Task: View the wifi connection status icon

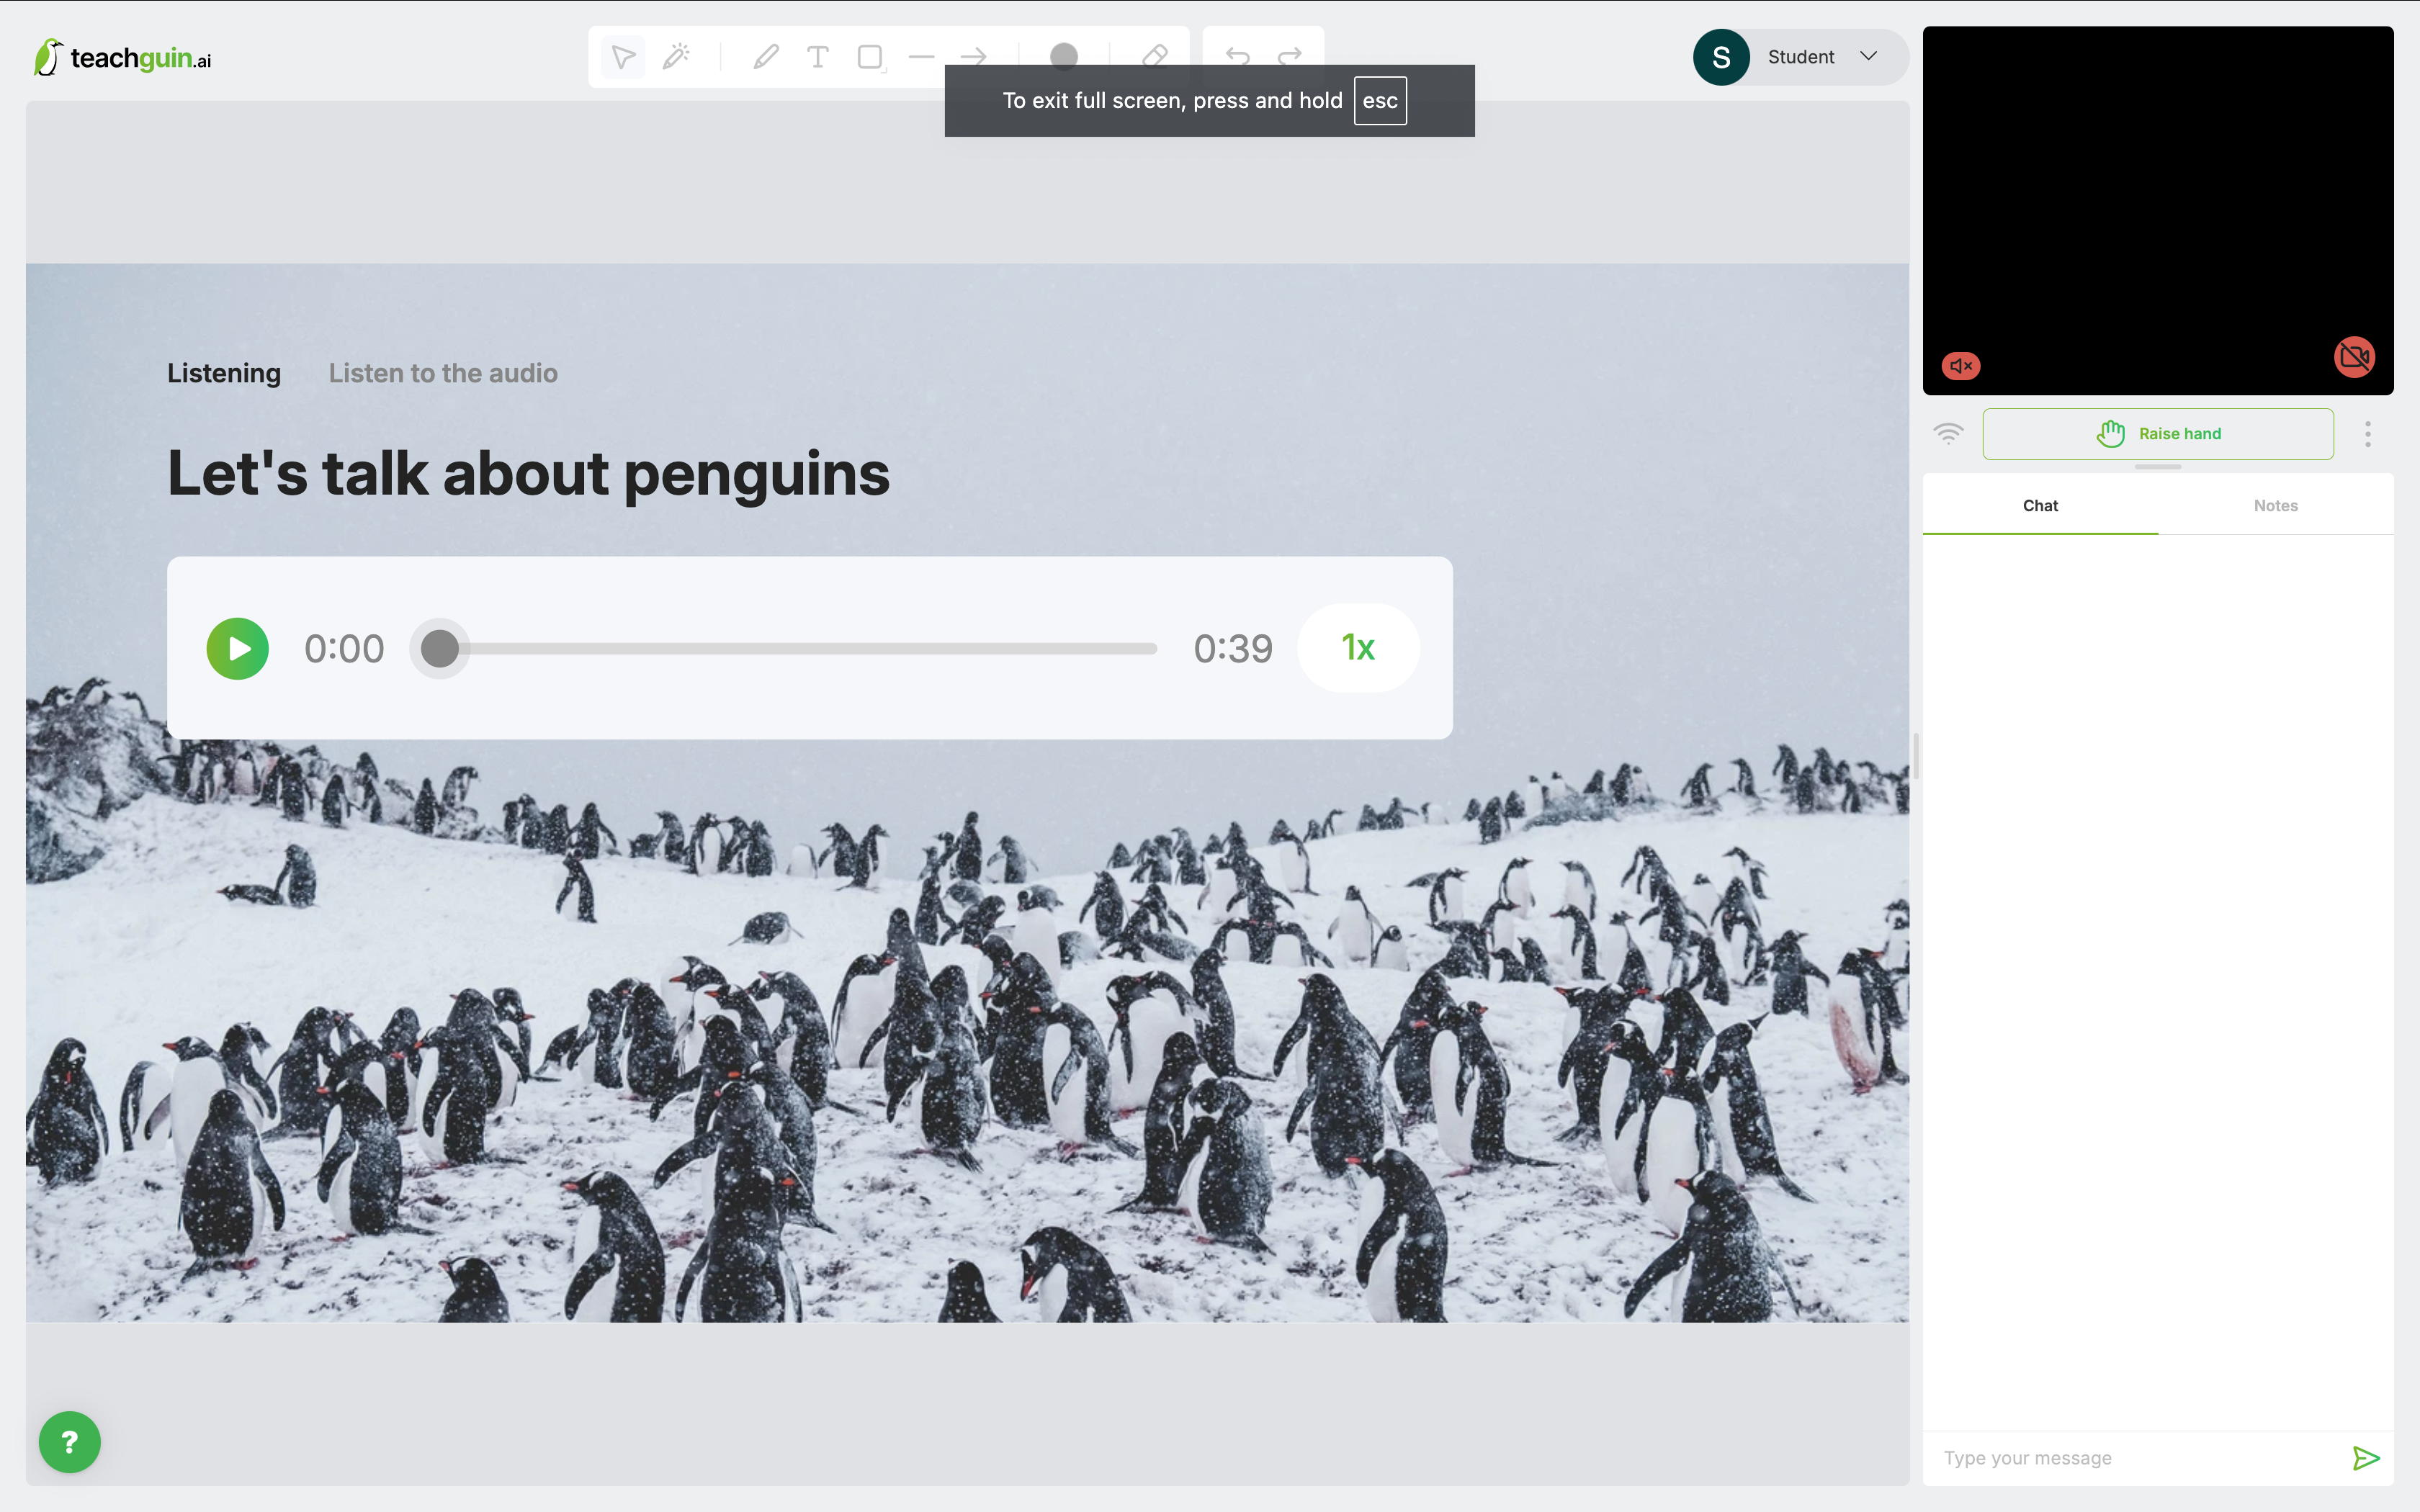Action: 1948,433
